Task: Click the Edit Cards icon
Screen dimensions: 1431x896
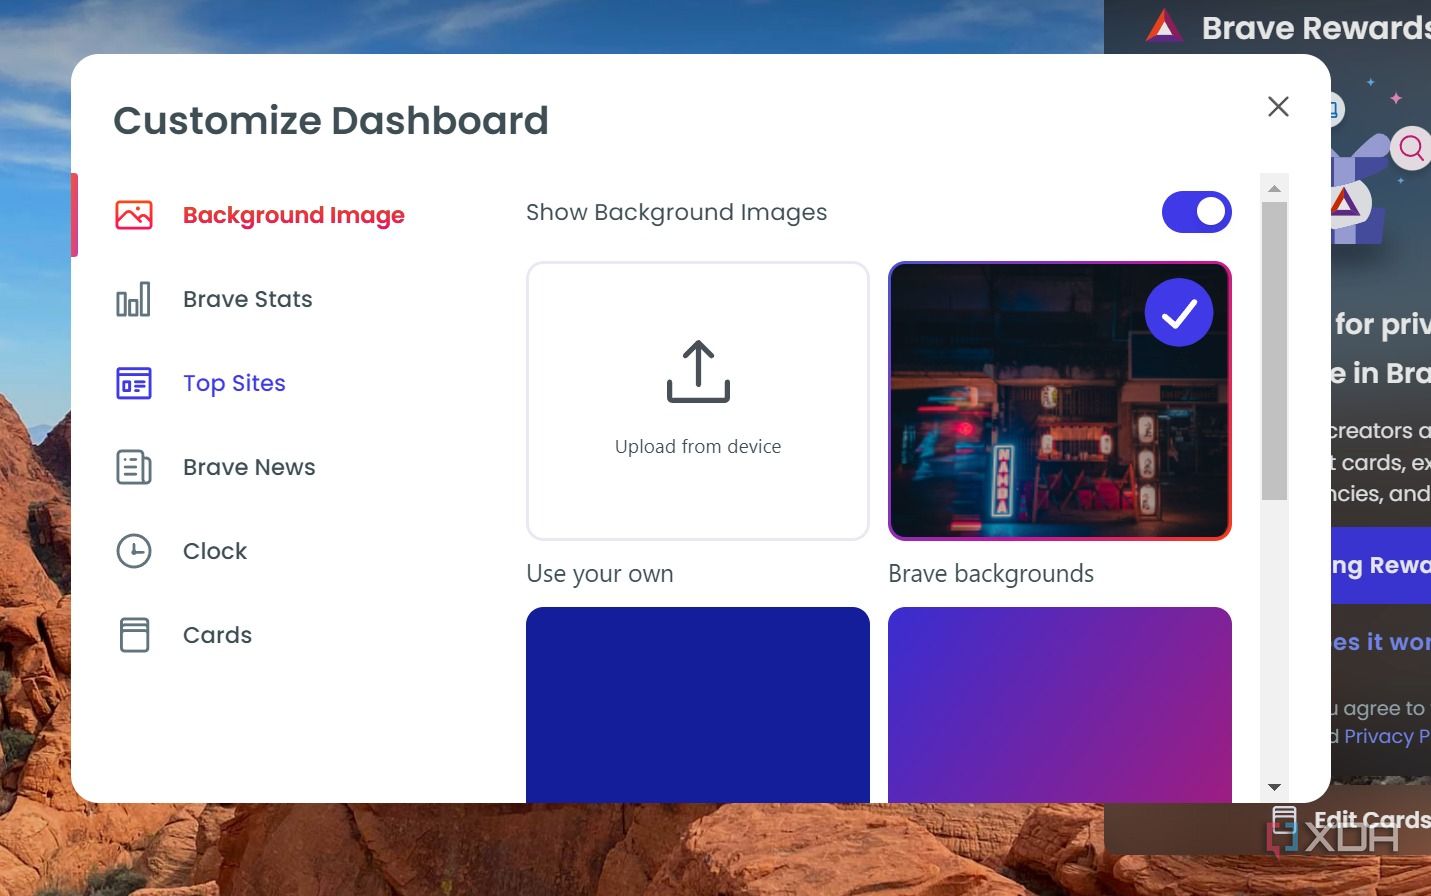Action: pyautogui.click(x=1284, y=820)
